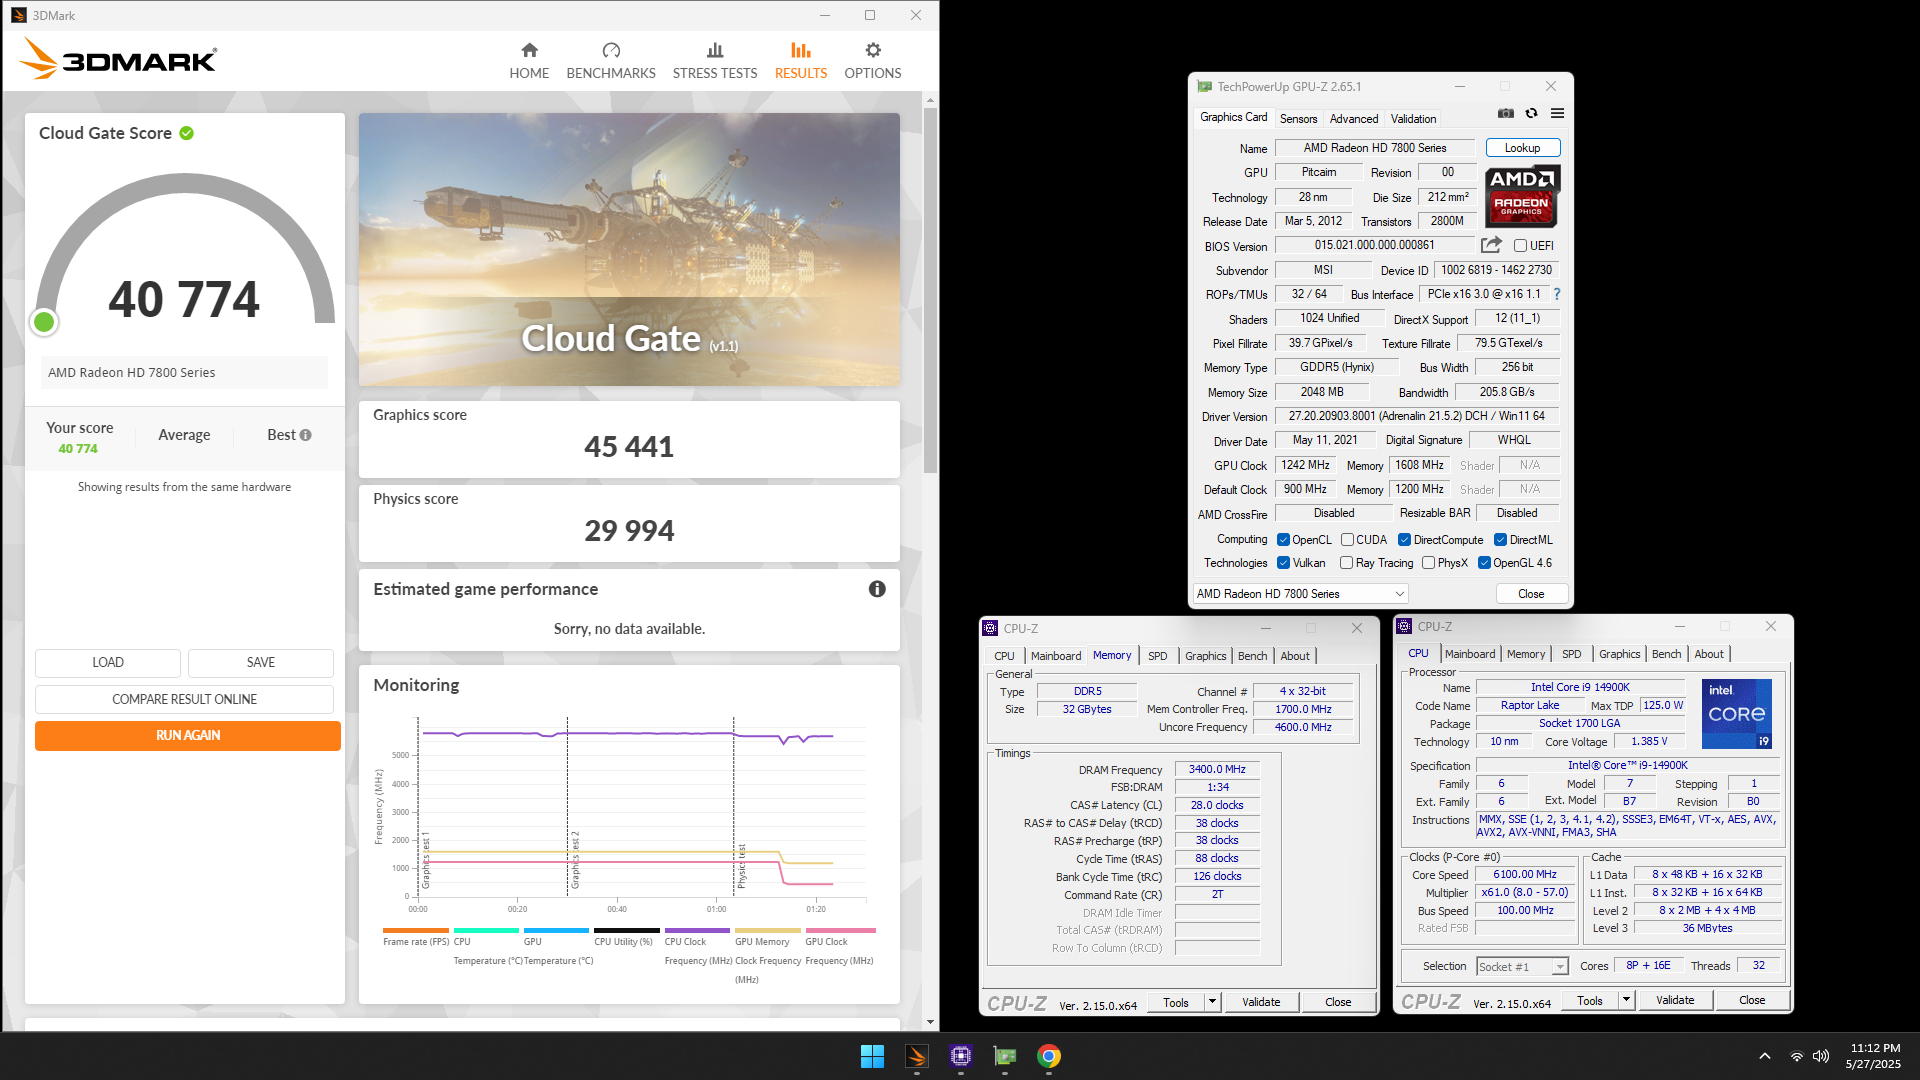Click AMD Radeon Graphics logo
The image size is (1920, 1080).
(x=1522, y=196)
